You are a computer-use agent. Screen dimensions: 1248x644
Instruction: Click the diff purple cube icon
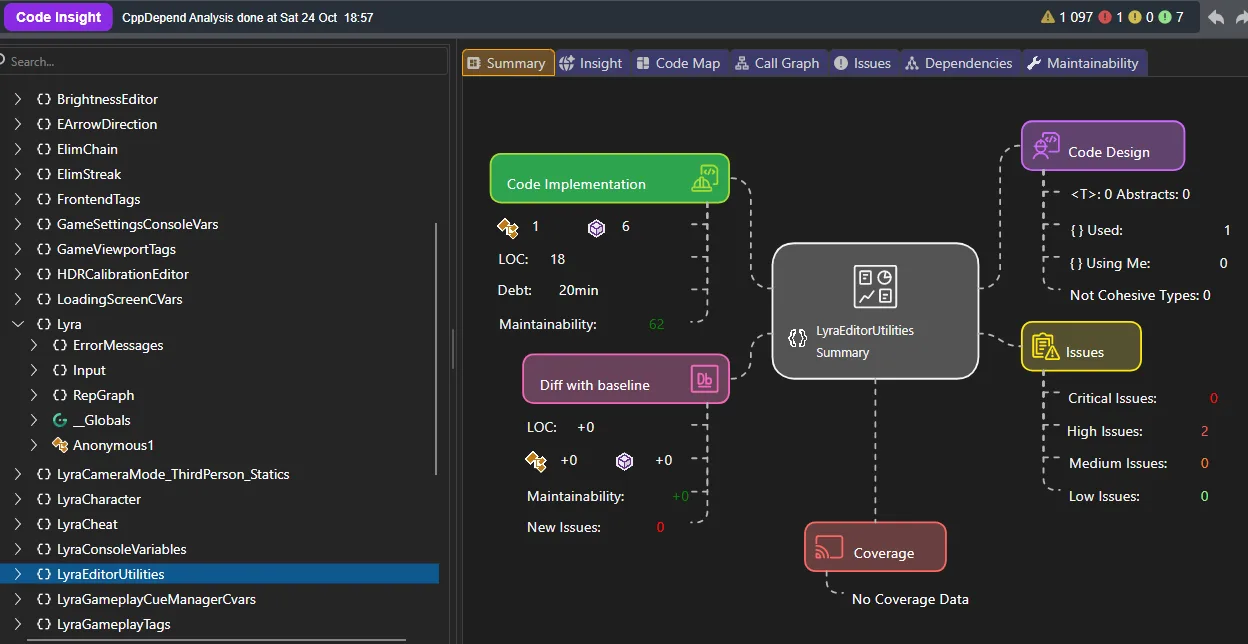(624, 461)
